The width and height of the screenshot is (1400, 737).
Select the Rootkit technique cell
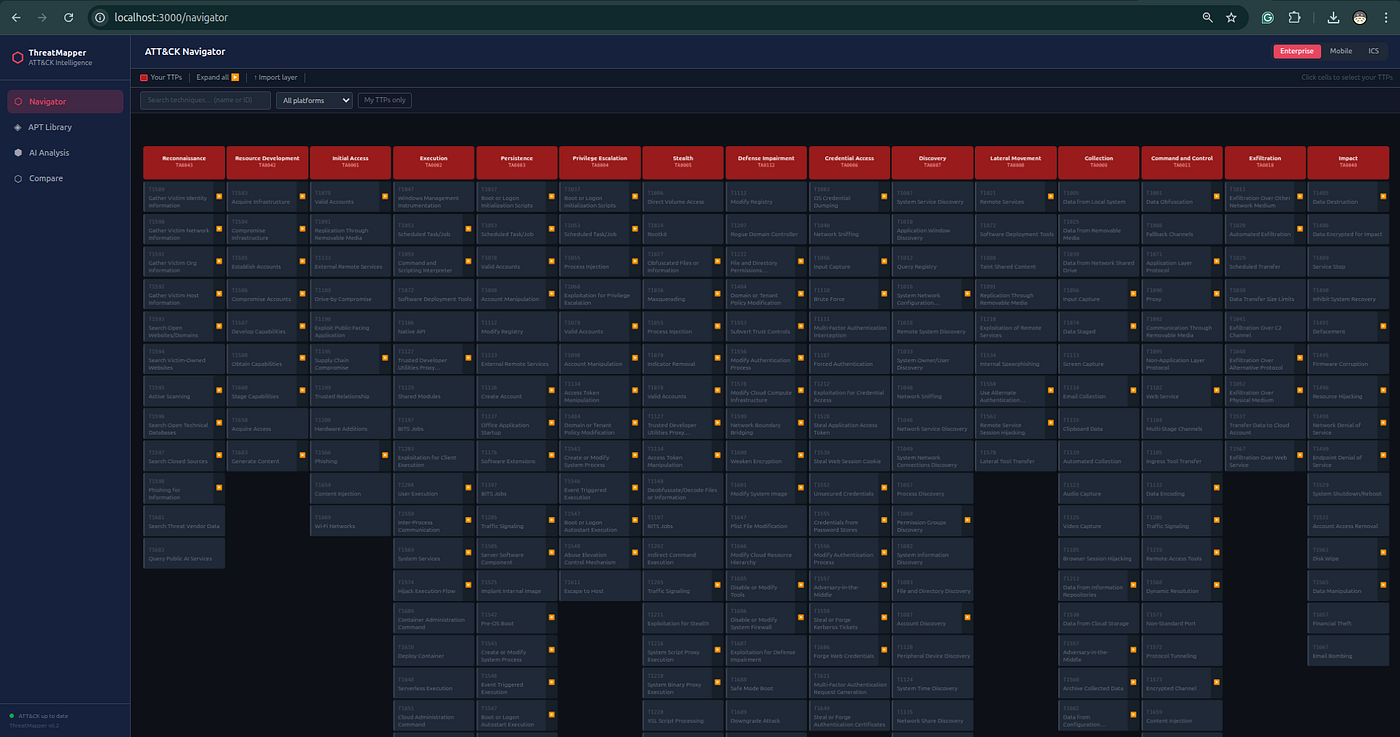(683, 229)
